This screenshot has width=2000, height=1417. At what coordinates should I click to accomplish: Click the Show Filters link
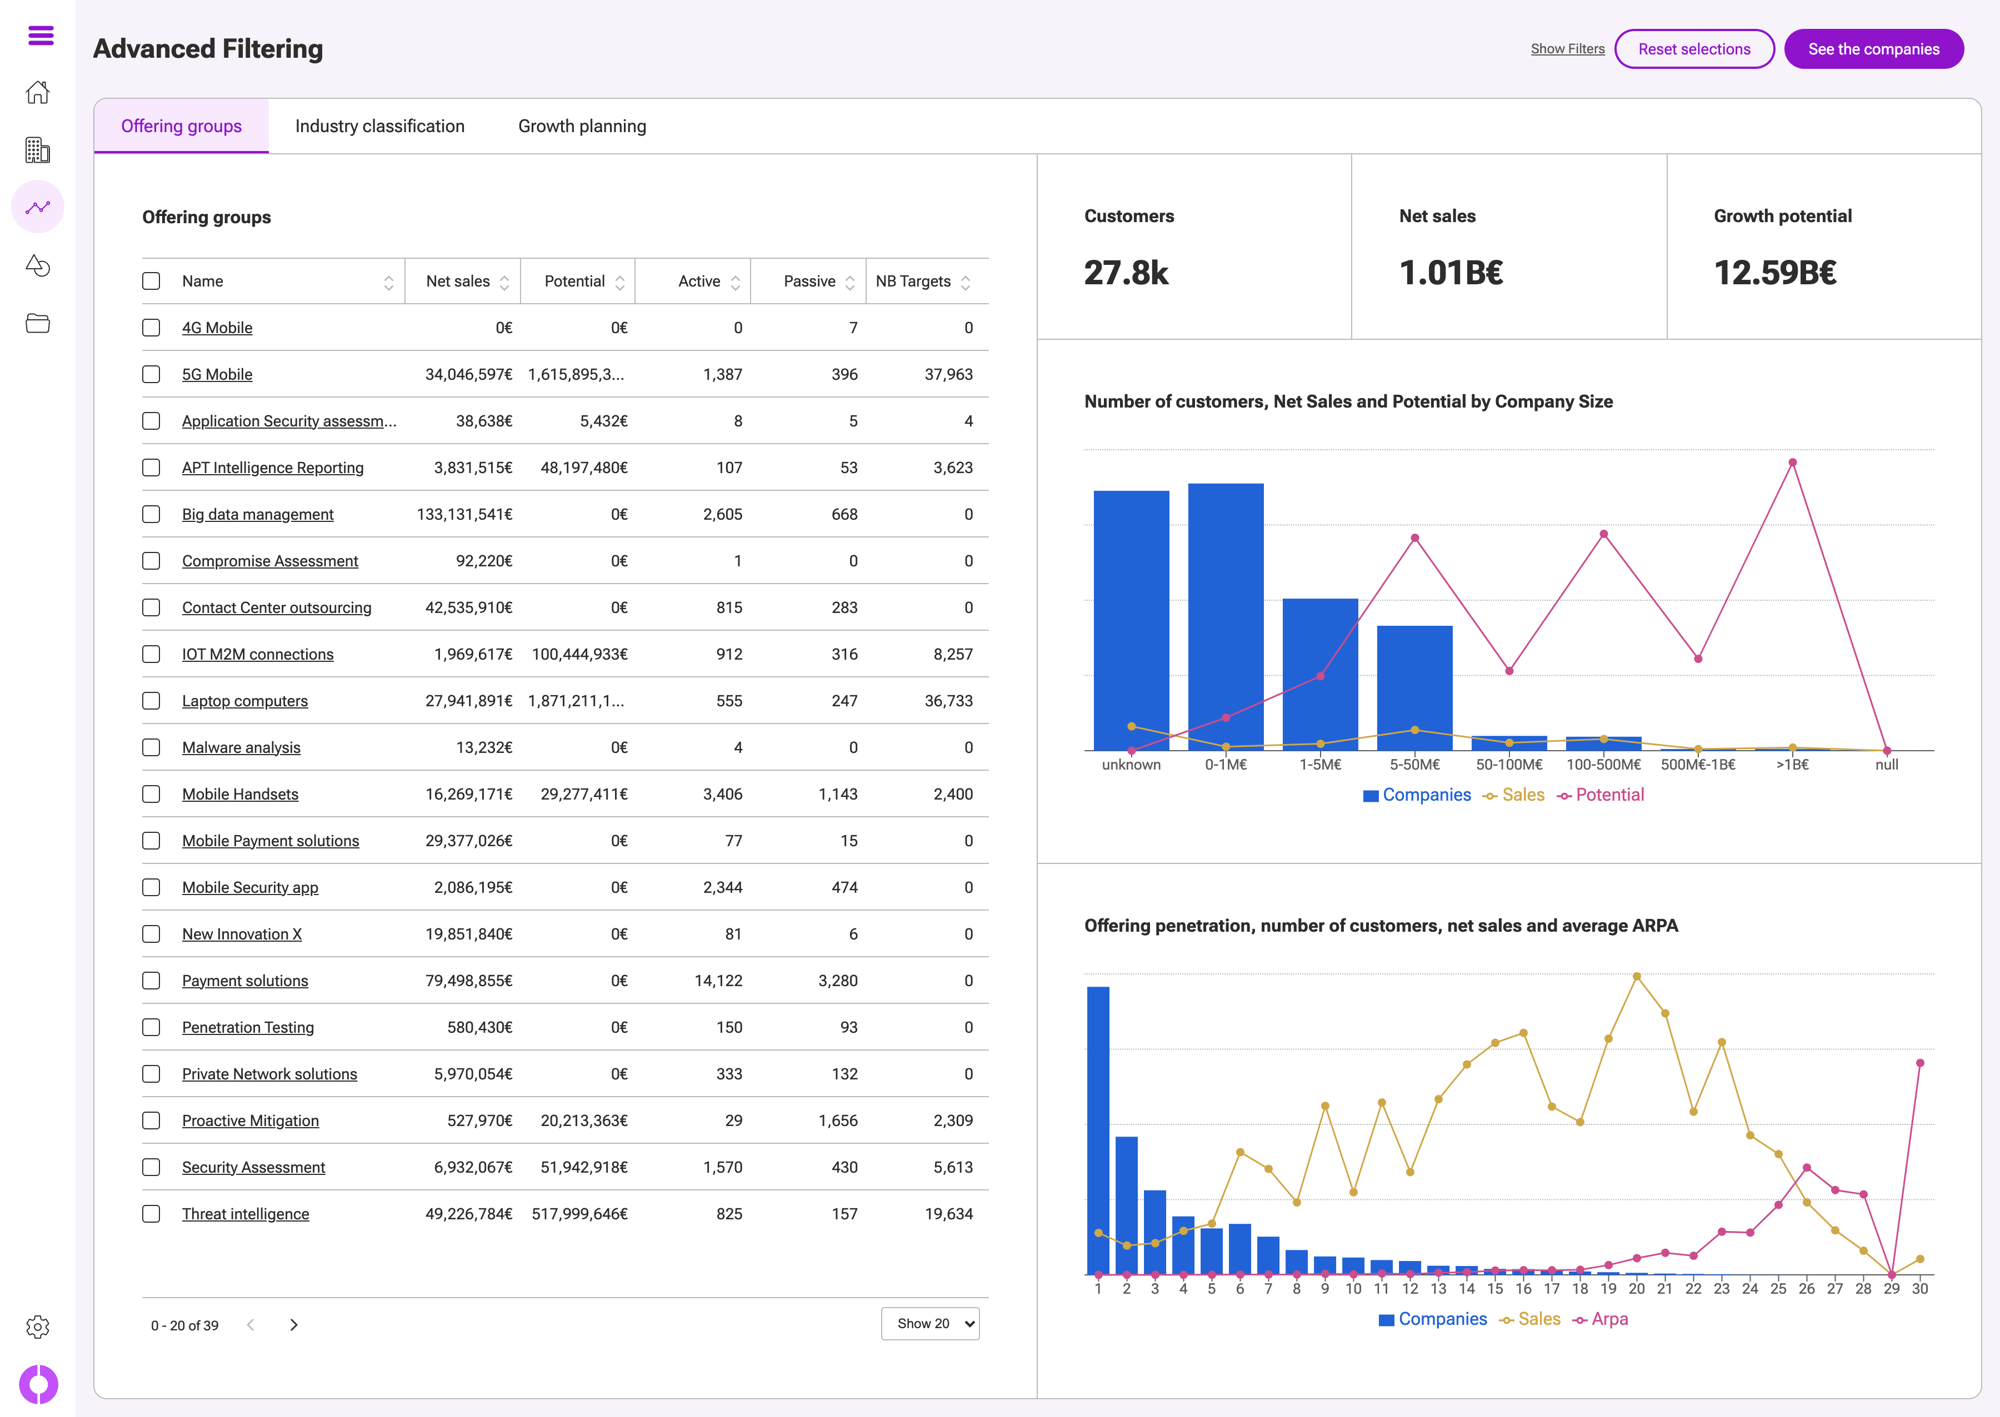tap(1567, 49)
